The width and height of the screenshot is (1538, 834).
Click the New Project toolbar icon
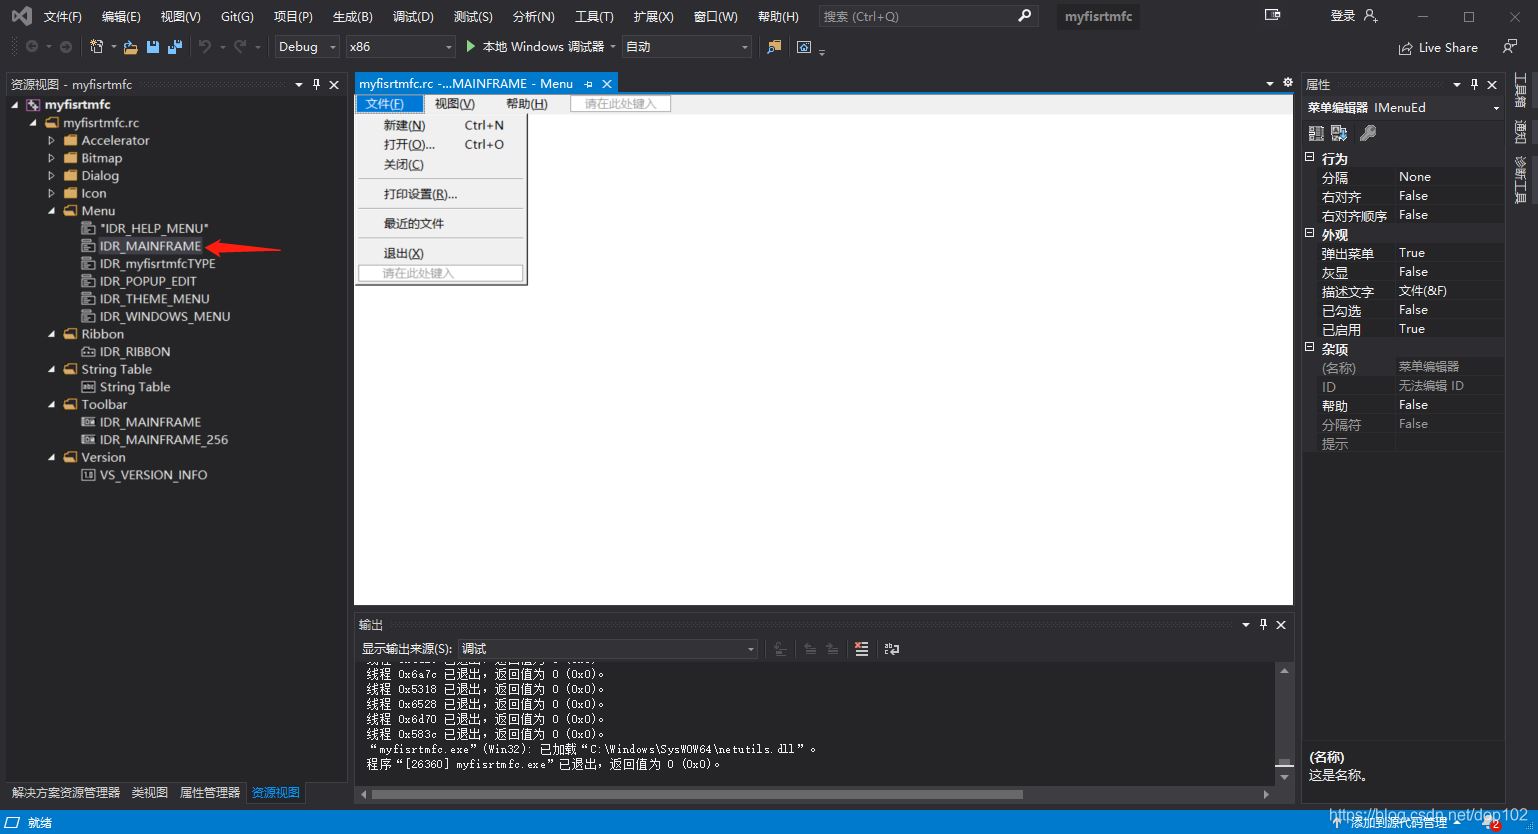pyautogui.click(x=96, y=47)
